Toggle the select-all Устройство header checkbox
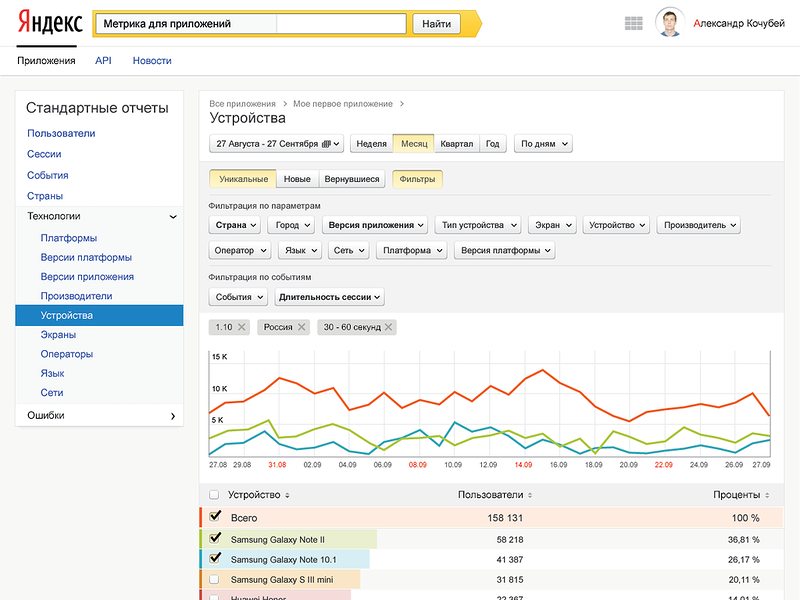 tap(214, 495)
